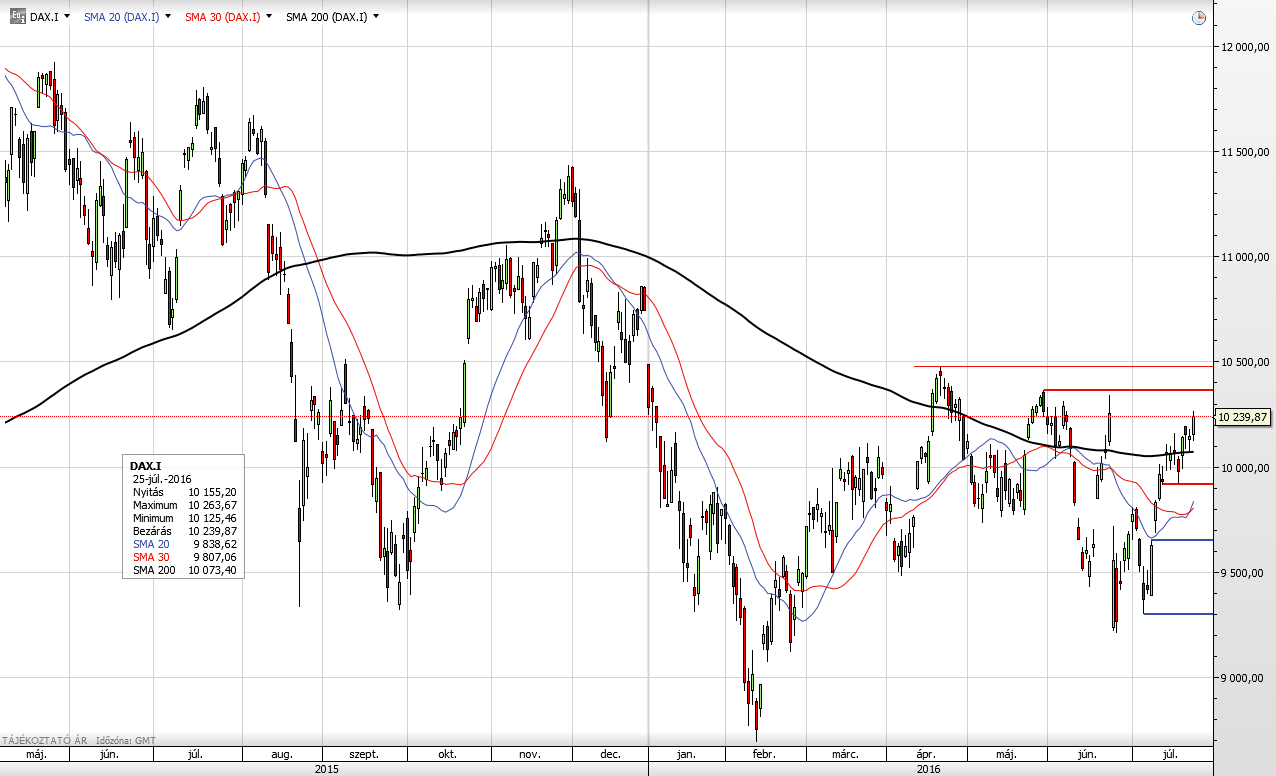
Task: Click the current price label 10 239,87
Action: point(1242,418)
